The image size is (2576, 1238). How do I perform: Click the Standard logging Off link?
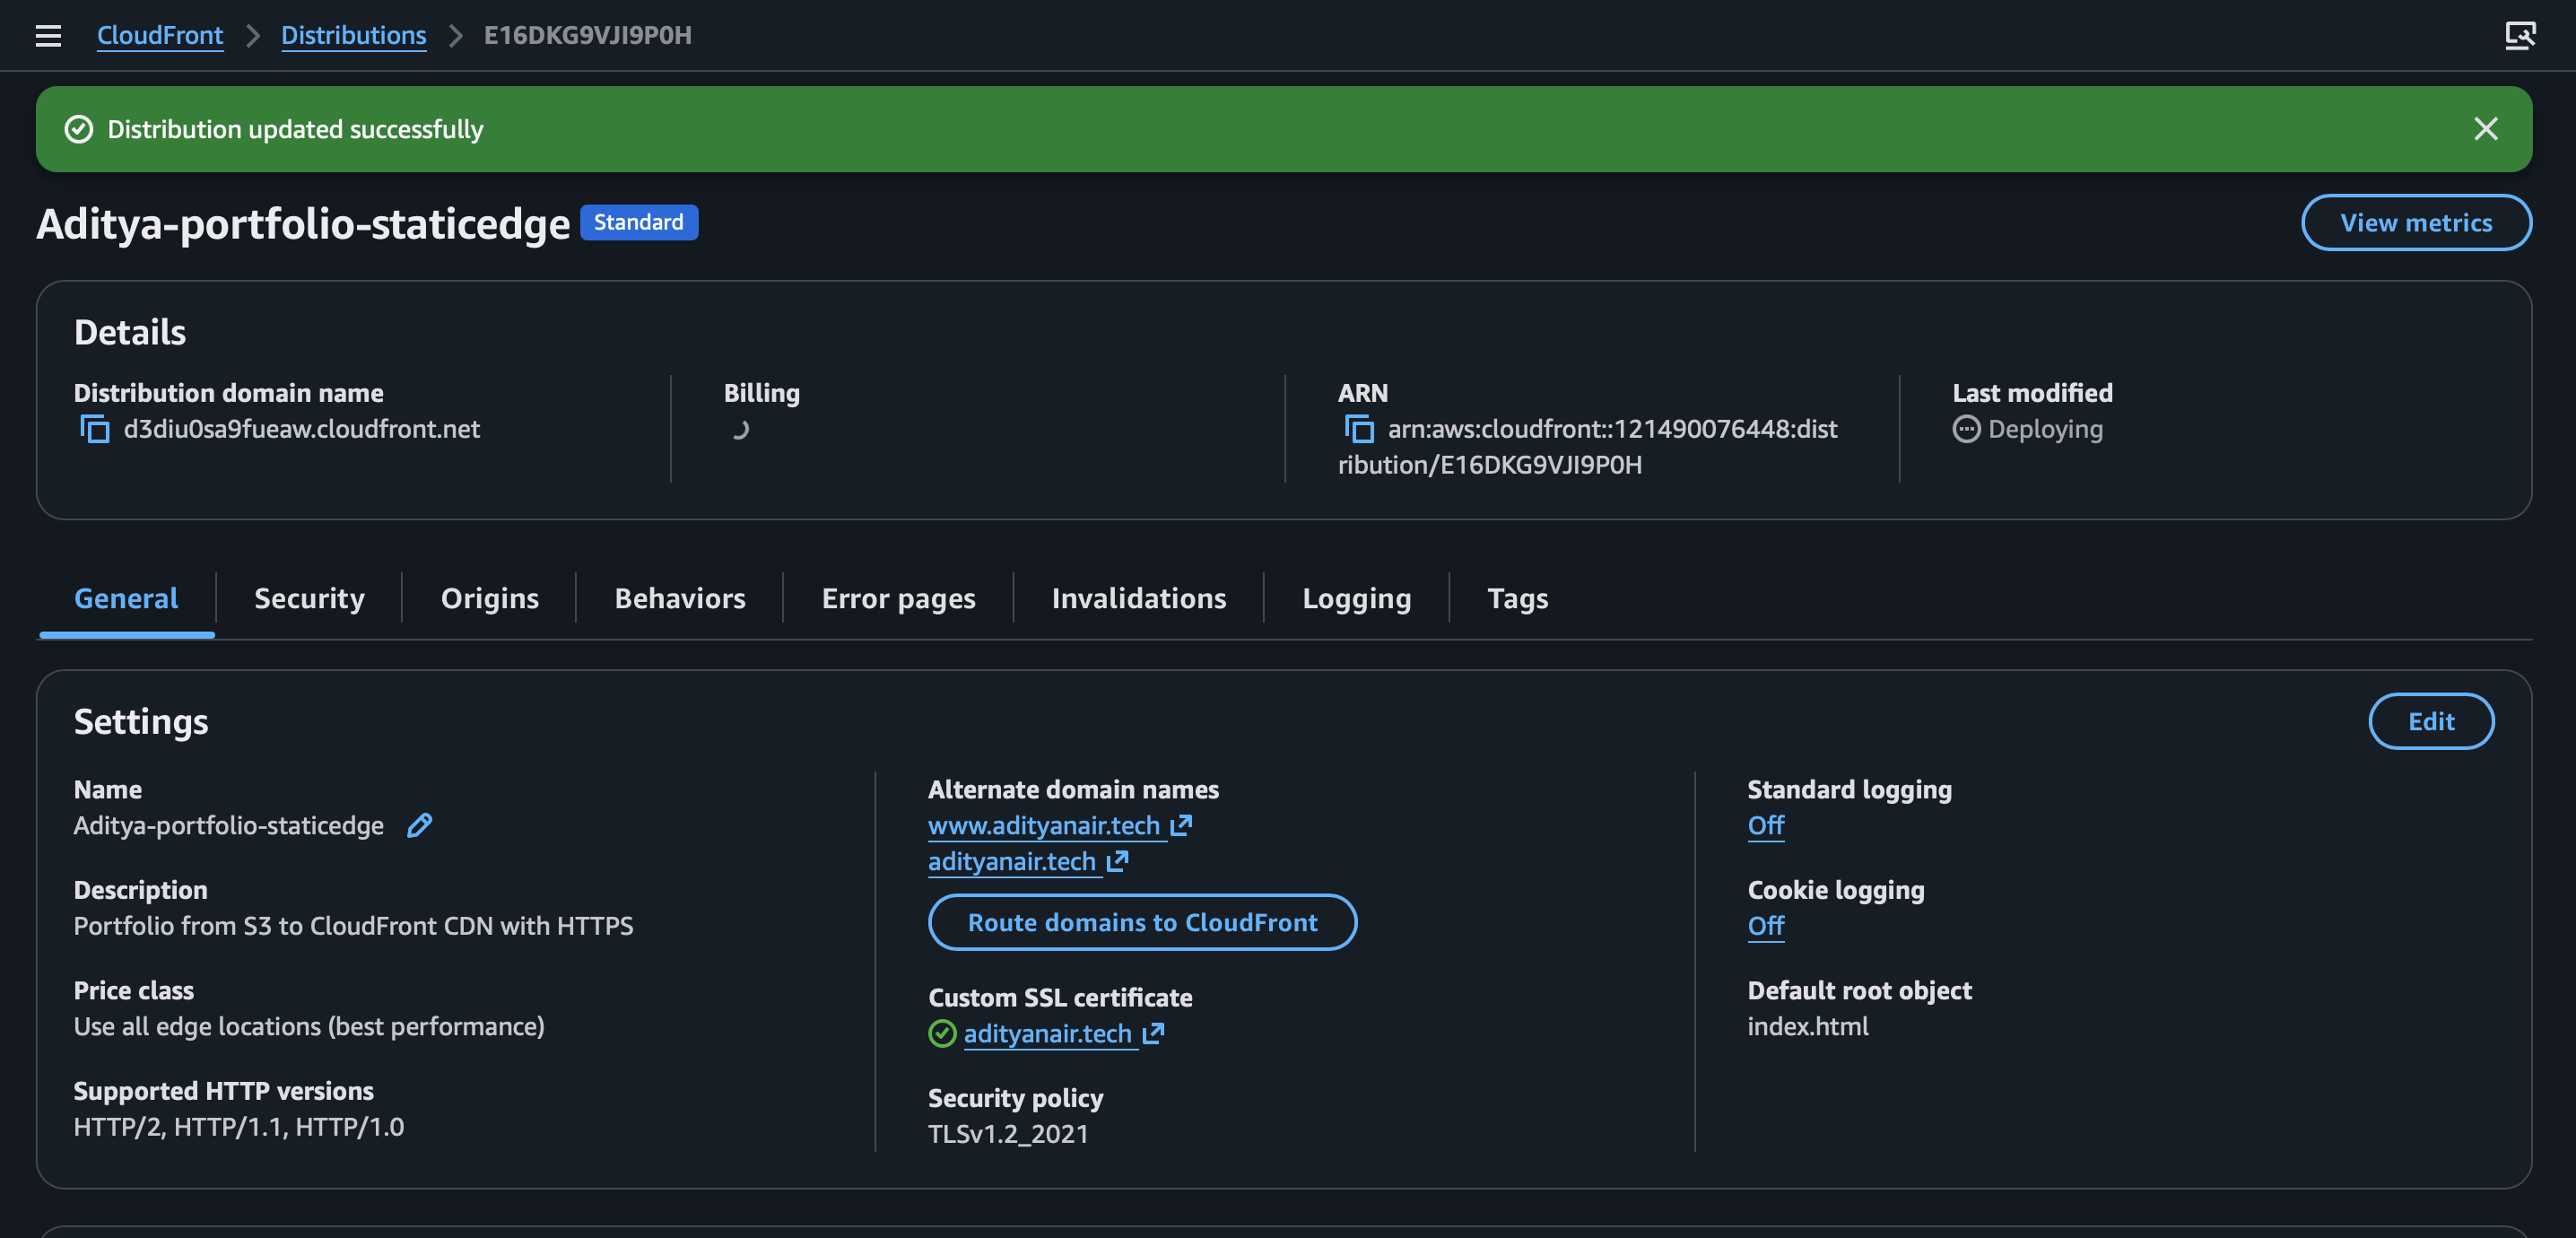[x=1765, y=825]
